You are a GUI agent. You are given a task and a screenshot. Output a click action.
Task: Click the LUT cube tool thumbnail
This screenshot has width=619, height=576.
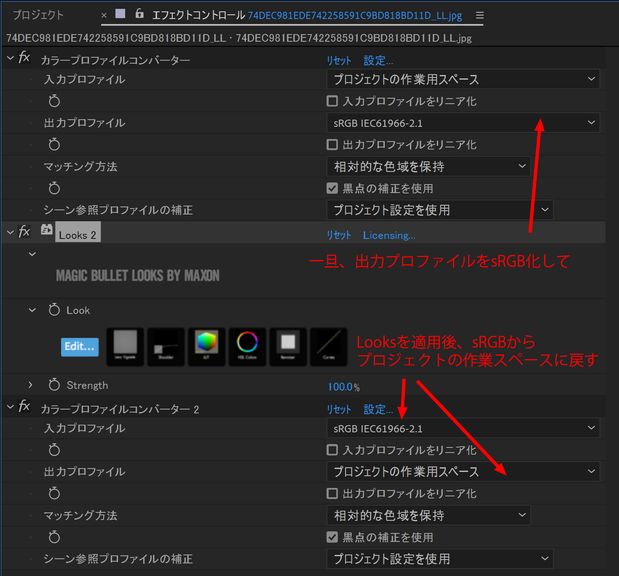206,347
